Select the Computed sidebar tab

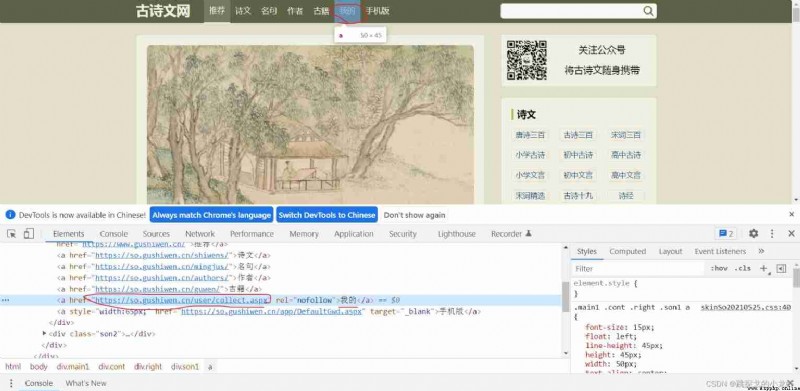[x=628, y=251]
